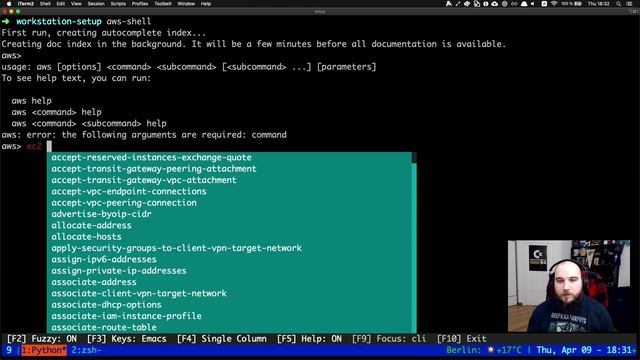Click the completion menu scrollbar
The image size is (640, 360).
click(x=414, y=242)
